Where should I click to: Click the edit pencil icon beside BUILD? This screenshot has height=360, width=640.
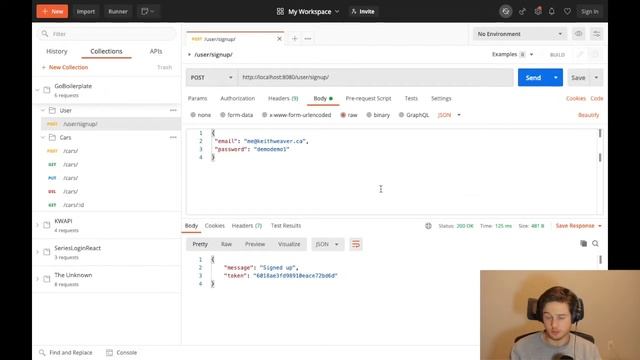click(x=580, y=54)
